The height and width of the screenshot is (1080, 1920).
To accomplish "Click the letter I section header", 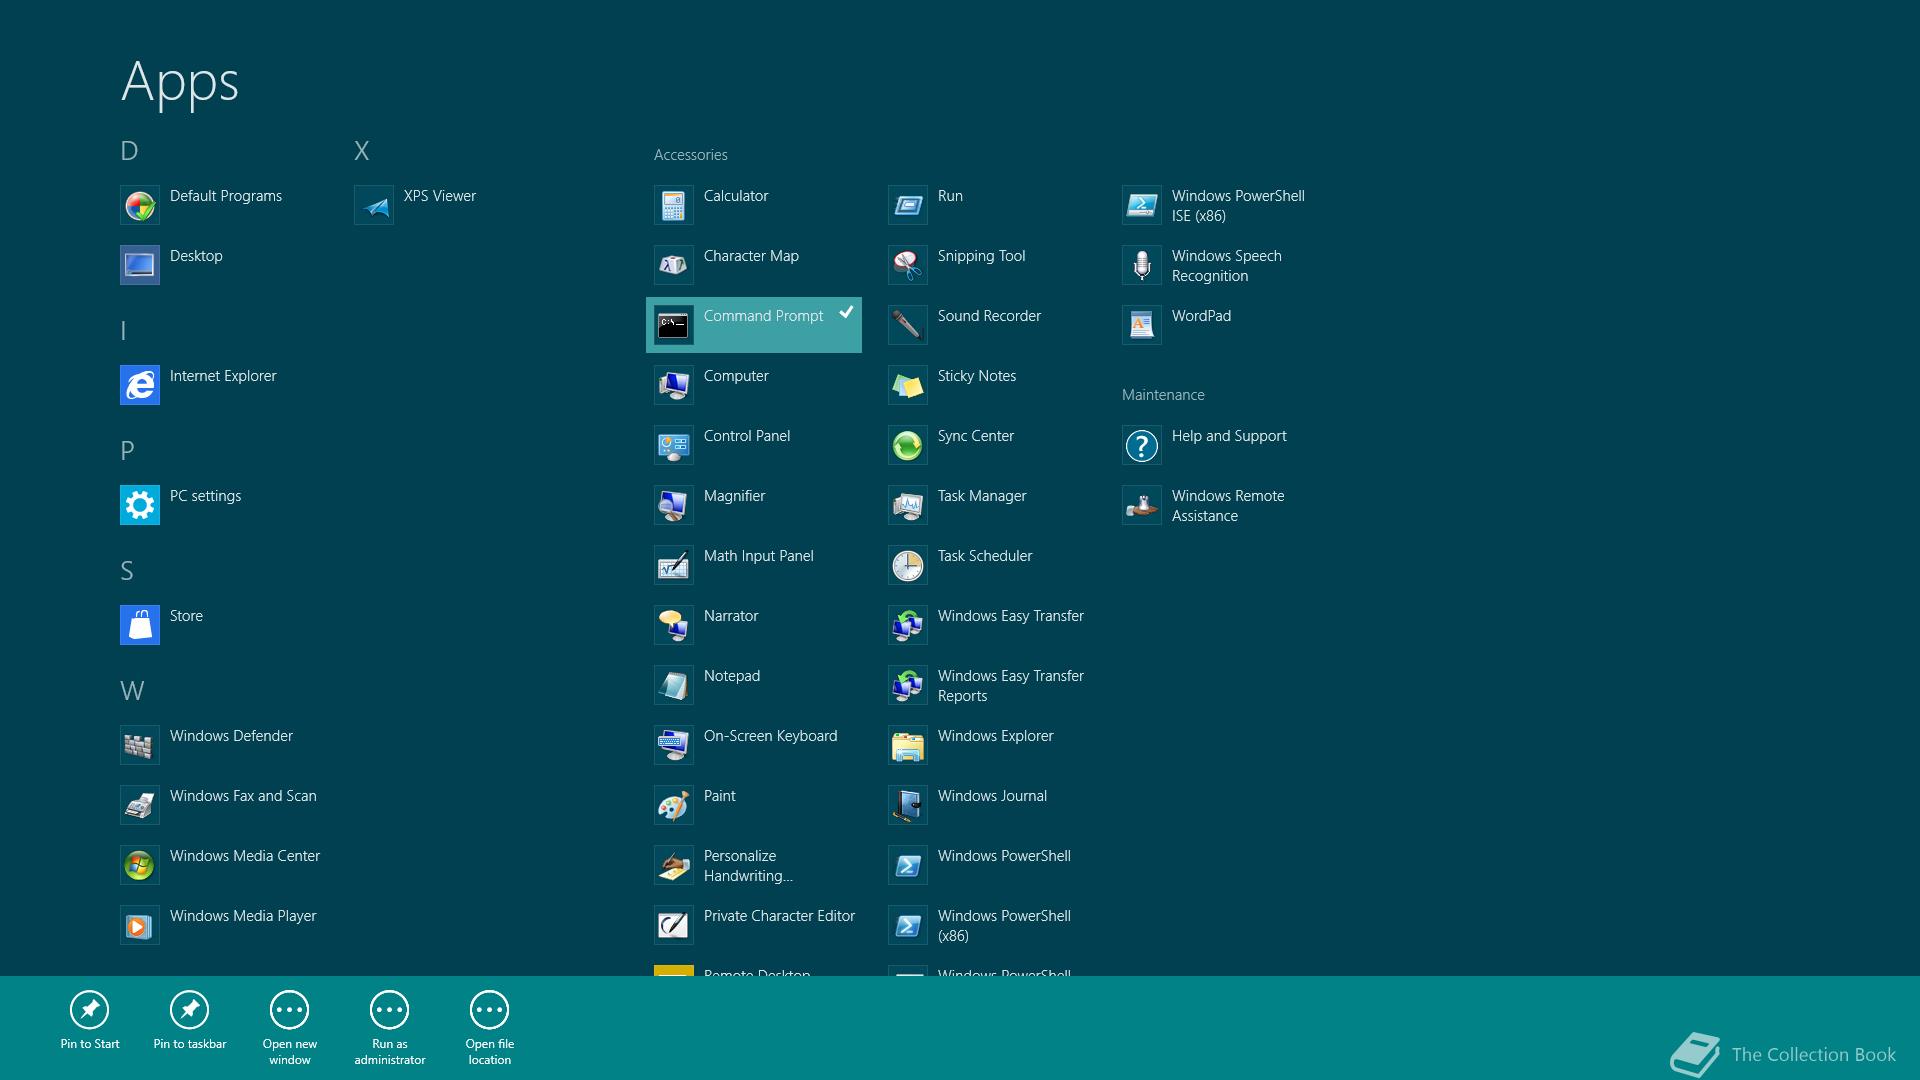I will click(x=123, y=331).
